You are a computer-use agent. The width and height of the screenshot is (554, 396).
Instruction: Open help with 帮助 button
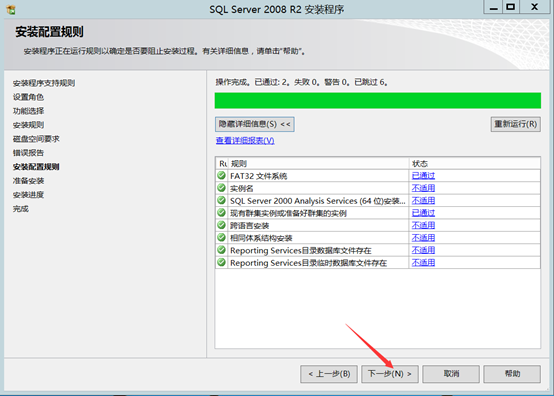click(512, 374)
